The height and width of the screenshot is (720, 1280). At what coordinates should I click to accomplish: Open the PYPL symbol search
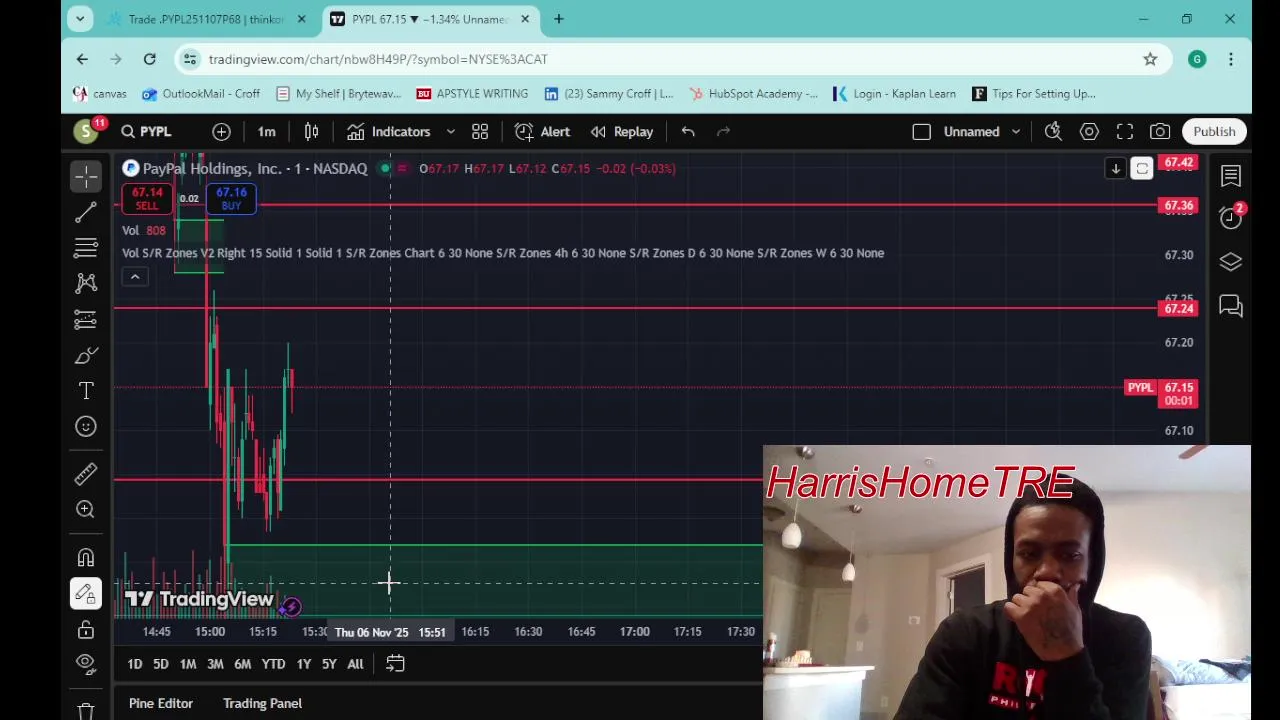click(147, 131)
